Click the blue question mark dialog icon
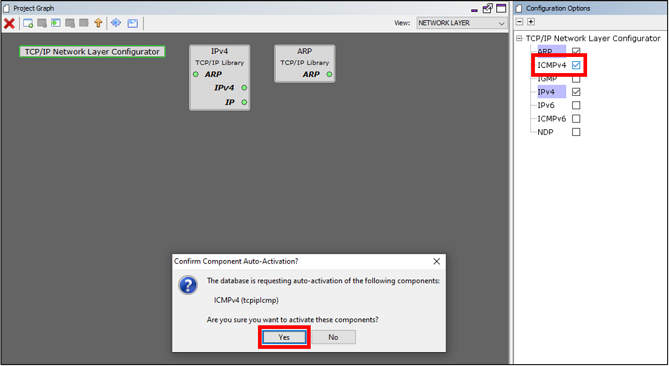The height and width of the screenshot is (366, 669). [188, 285]
